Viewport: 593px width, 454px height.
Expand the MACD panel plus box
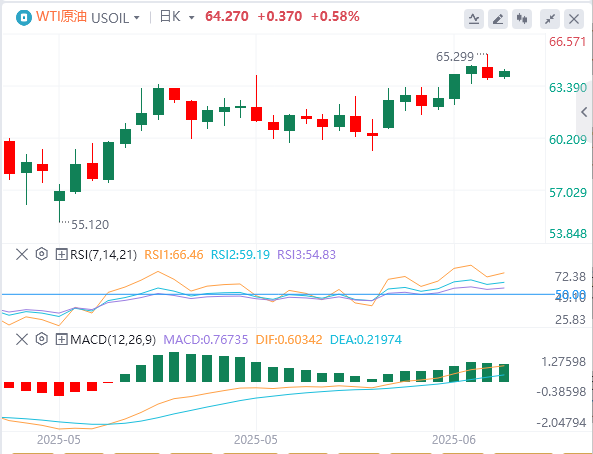tap(61, 339)
